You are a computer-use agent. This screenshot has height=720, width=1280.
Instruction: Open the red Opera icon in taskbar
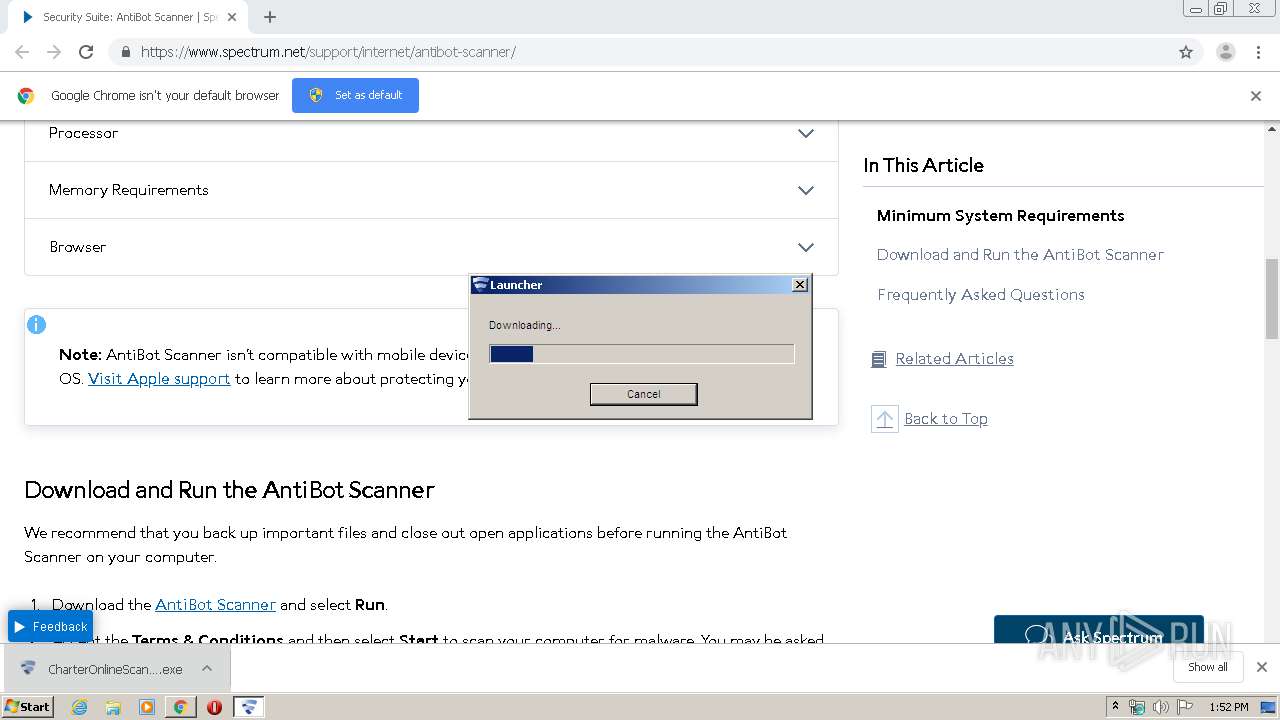(x=214, y=707)
